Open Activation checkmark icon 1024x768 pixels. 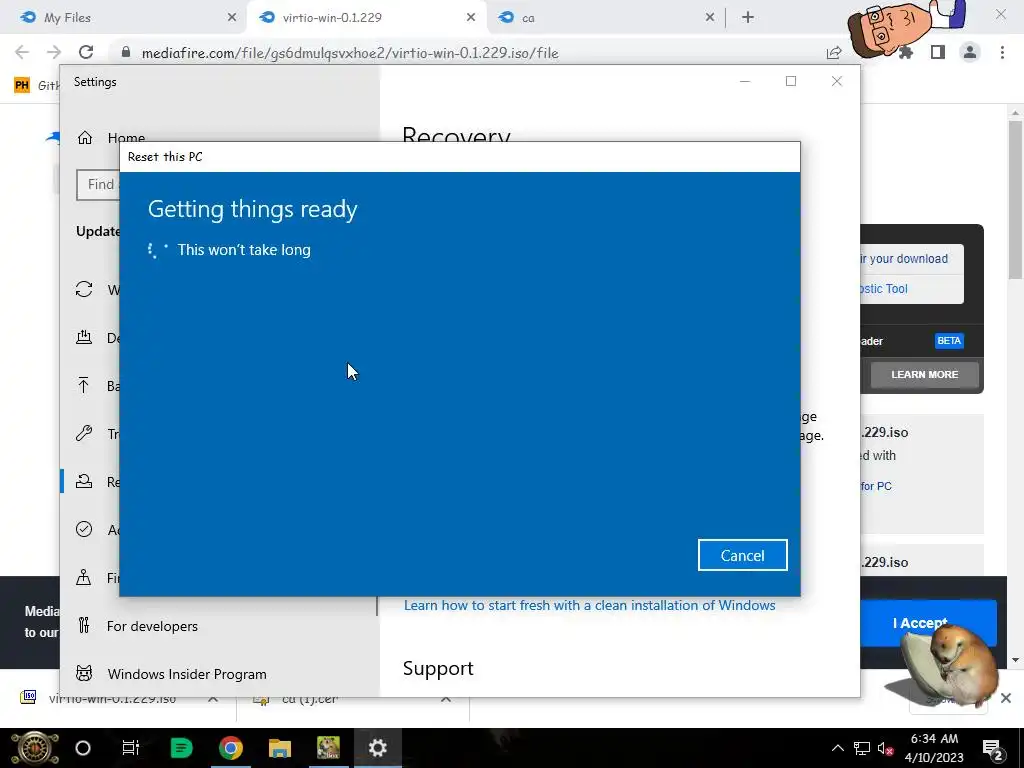[x=84, y=529]
